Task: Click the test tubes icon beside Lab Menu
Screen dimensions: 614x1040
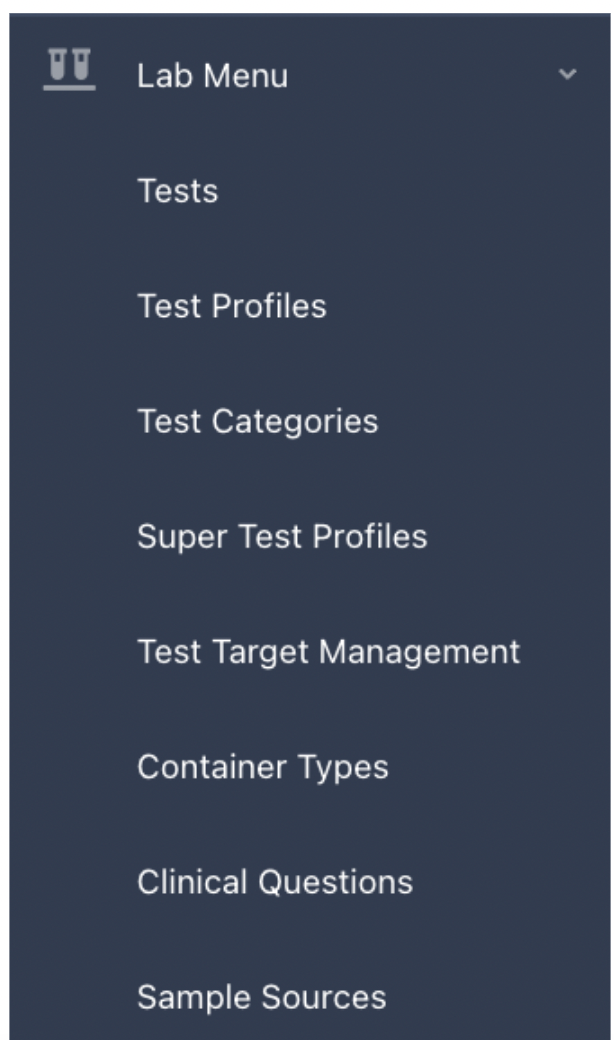Action: pyautogui.click(x=69, y=69)
